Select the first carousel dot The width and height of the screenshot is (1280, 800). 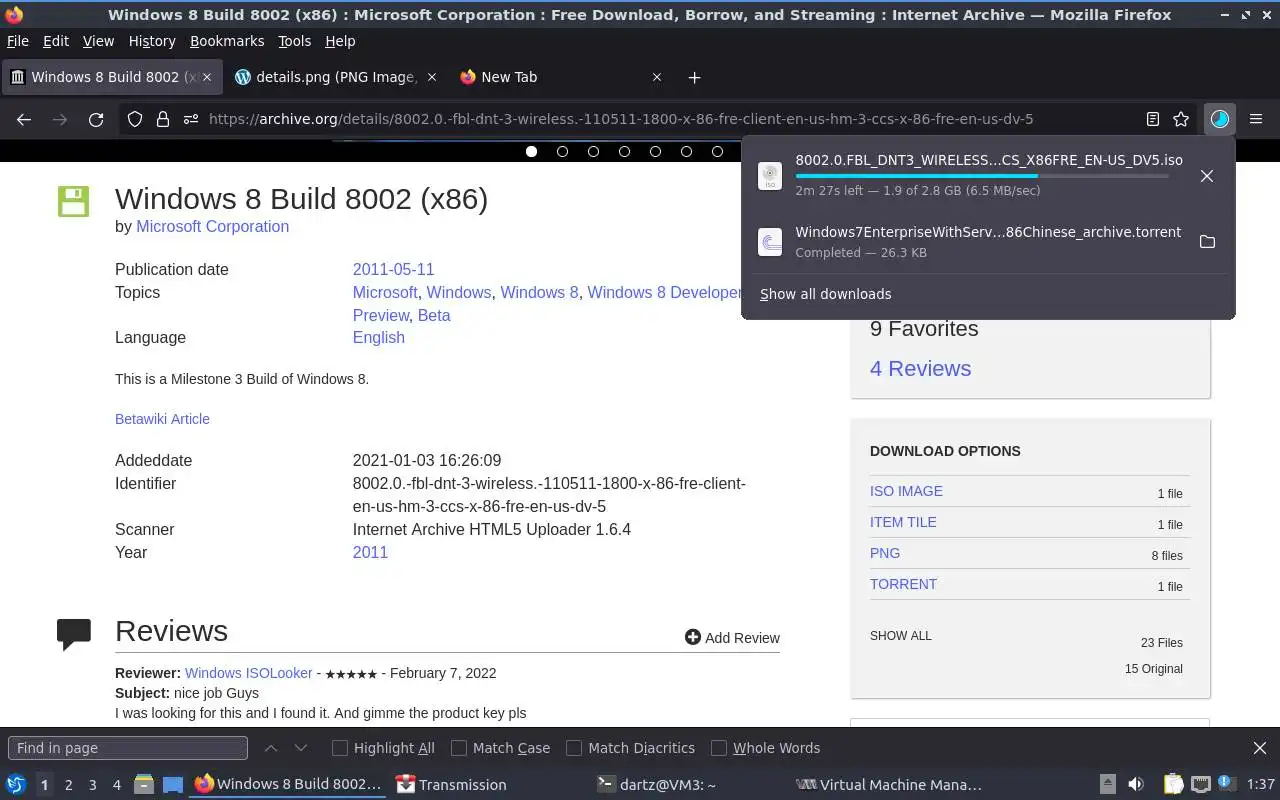coord(531,152)
